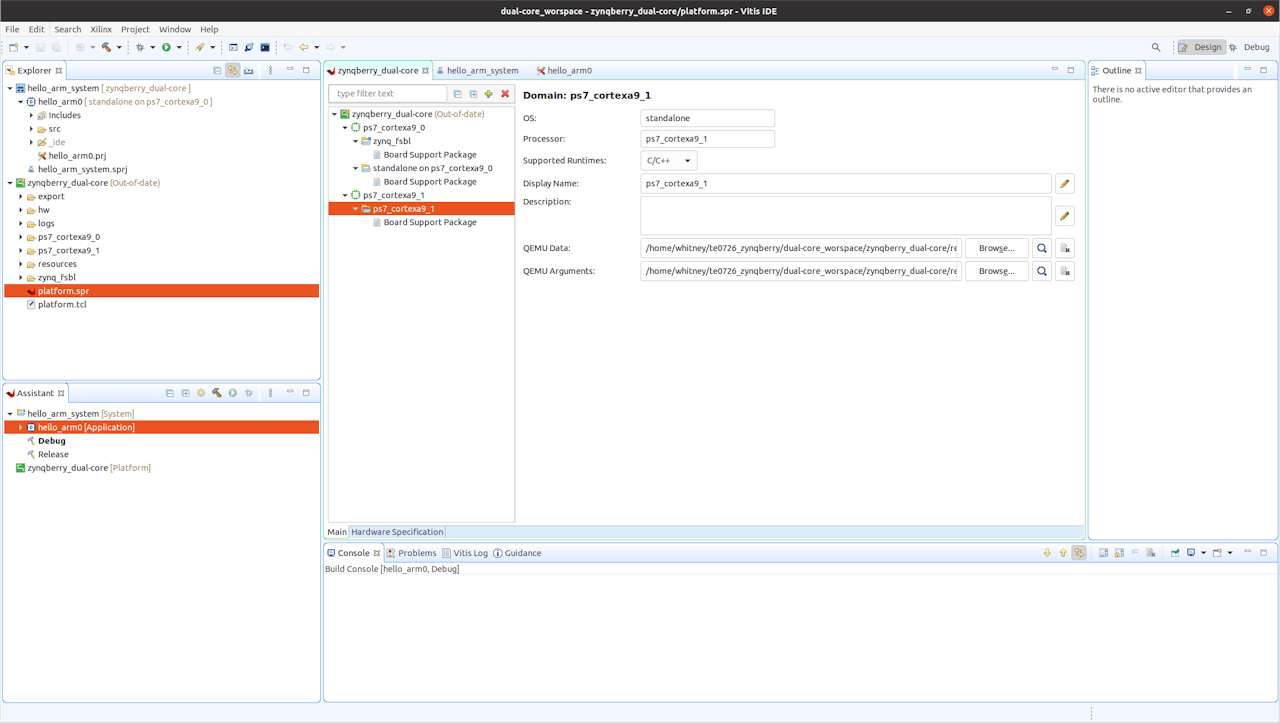Click Browse button for QEMU Data
The image size is (1280, 723).
pyautogui.click(x=996, y=248)
